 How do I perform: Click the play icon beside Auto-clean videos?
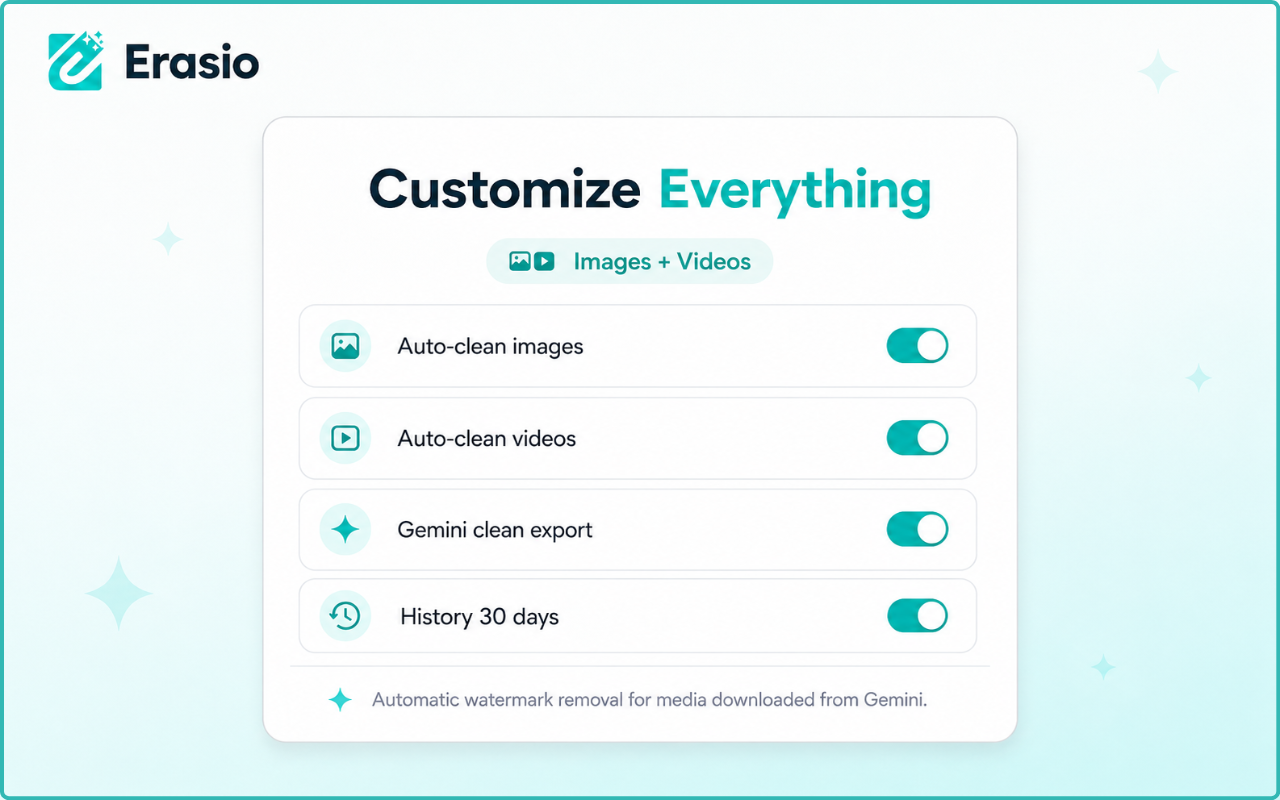[x=345, y=438]
